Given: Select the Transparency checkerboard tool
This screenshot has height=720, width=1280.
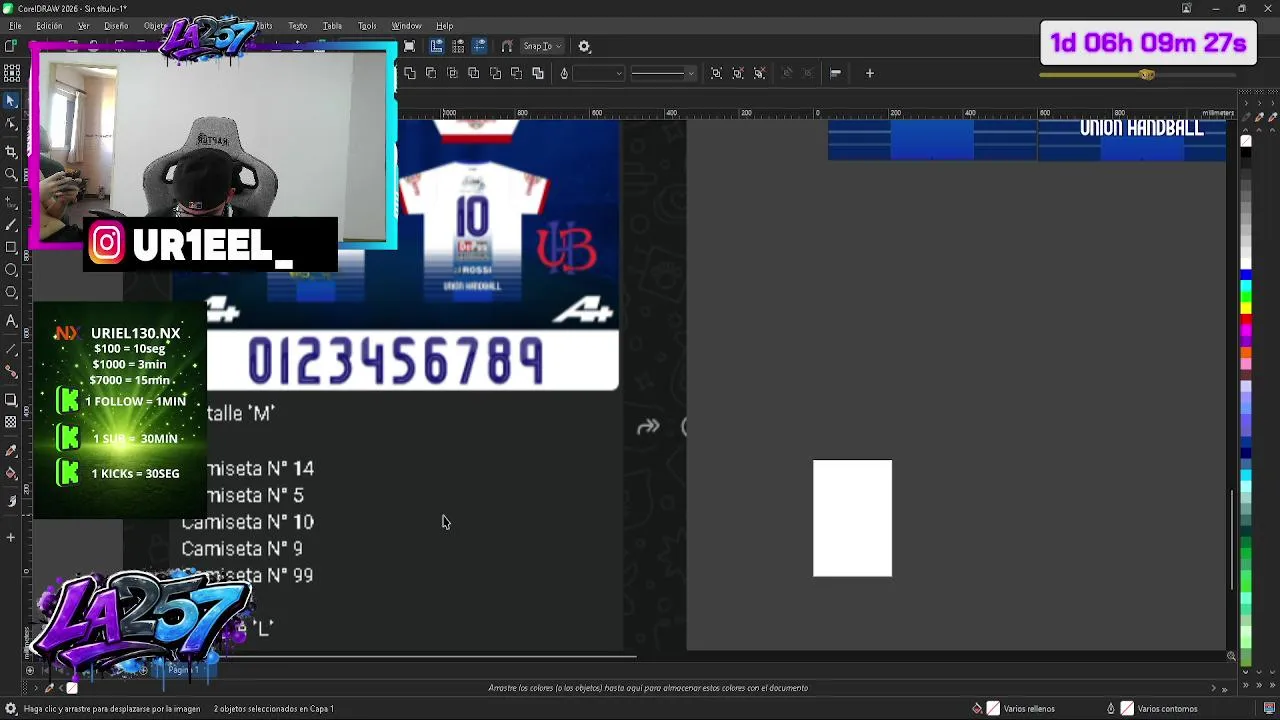Looking at the screenshot, I should click(x=11, y=423).
